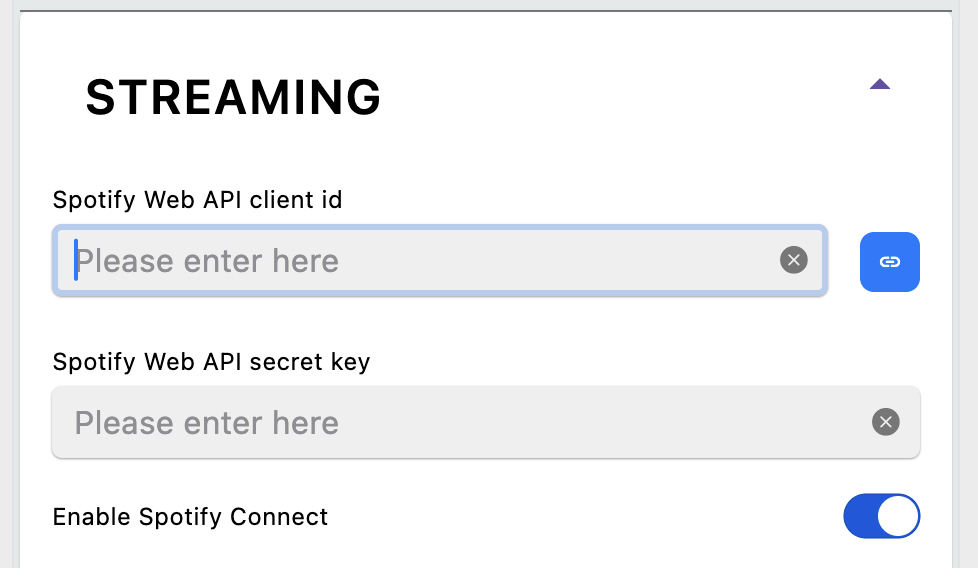978x568 pixels.
Task: Click the "Spotify Web API client id" label
Action: [x=197, y=200]
